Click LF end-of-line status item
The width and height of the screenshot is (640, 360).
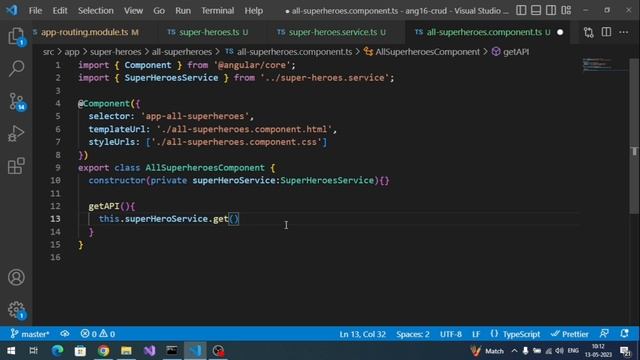[x=476, y=334]
